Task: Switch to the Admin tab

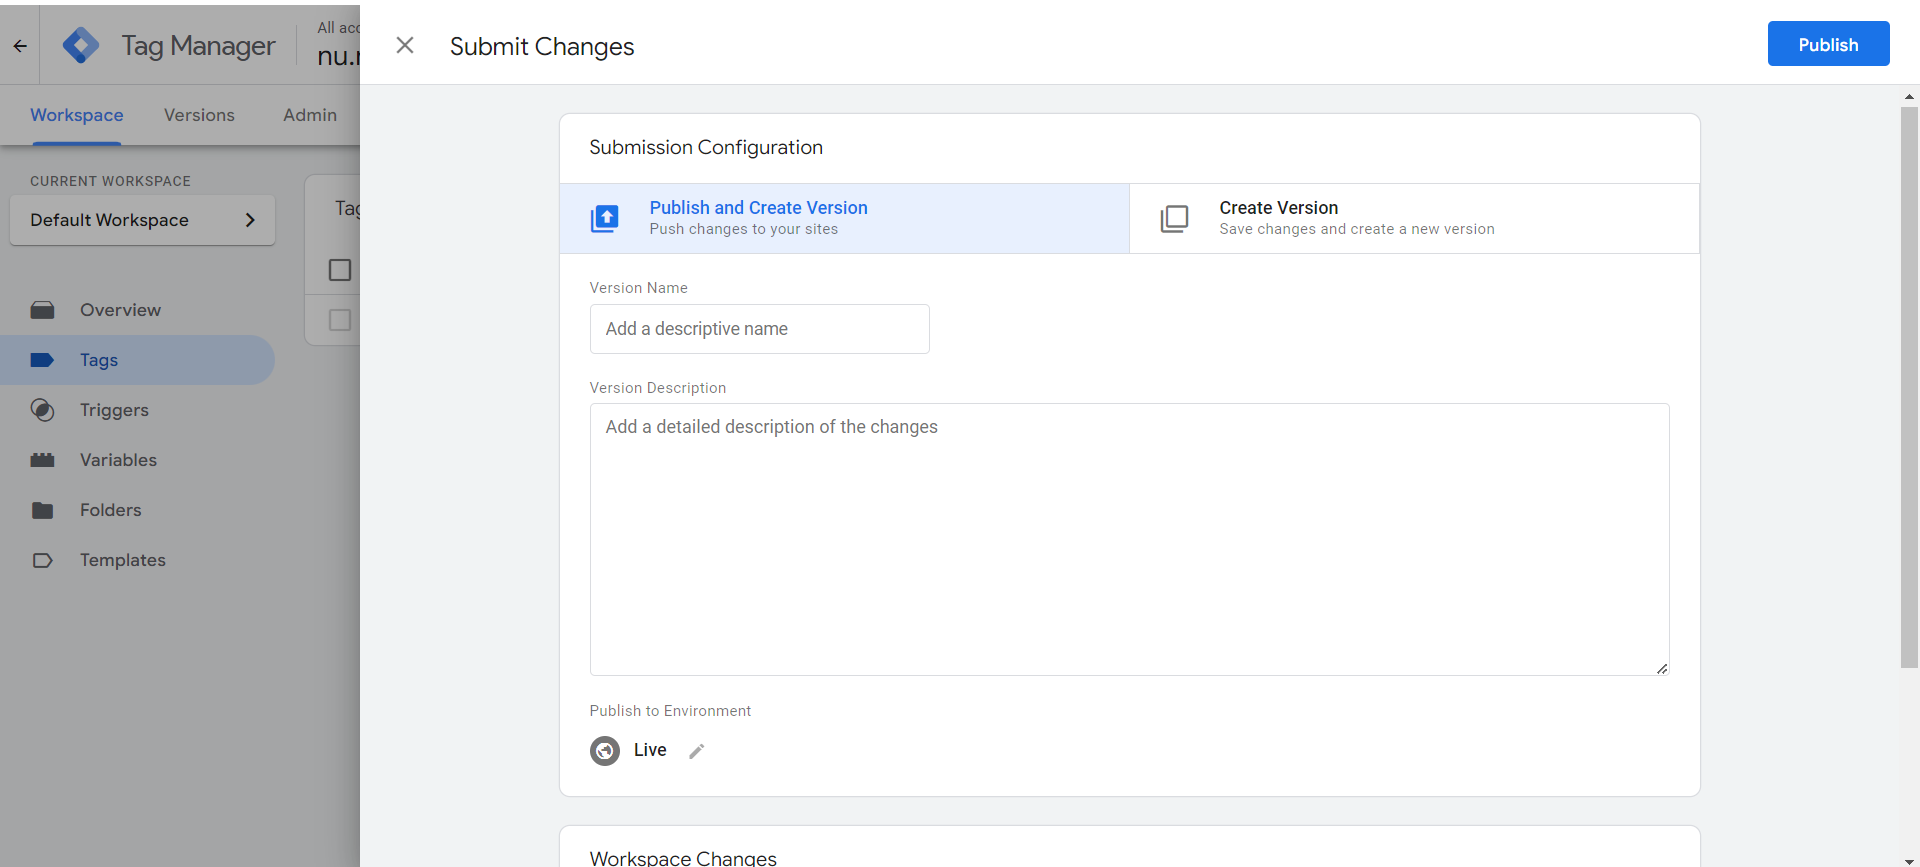Action: (310, 115)
